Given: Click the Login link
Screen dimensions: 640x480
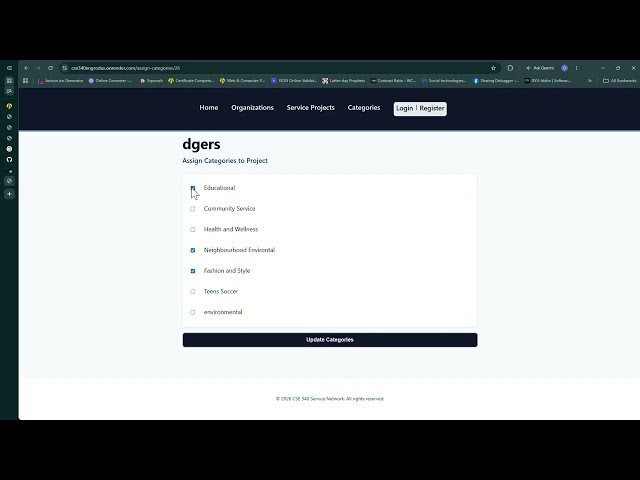Looking at the screenshot, I should point(404,109).
